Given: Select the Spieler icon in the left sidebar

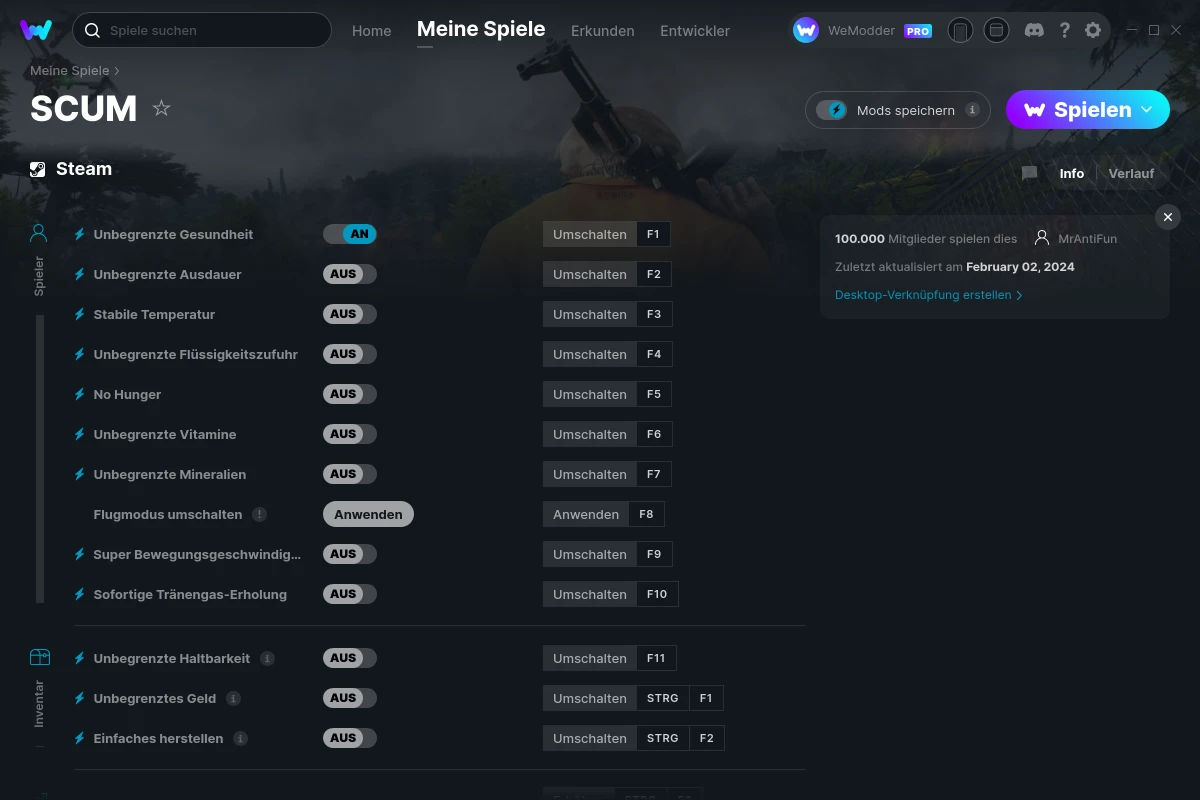Looking at the screenshot, I should 38,232.
